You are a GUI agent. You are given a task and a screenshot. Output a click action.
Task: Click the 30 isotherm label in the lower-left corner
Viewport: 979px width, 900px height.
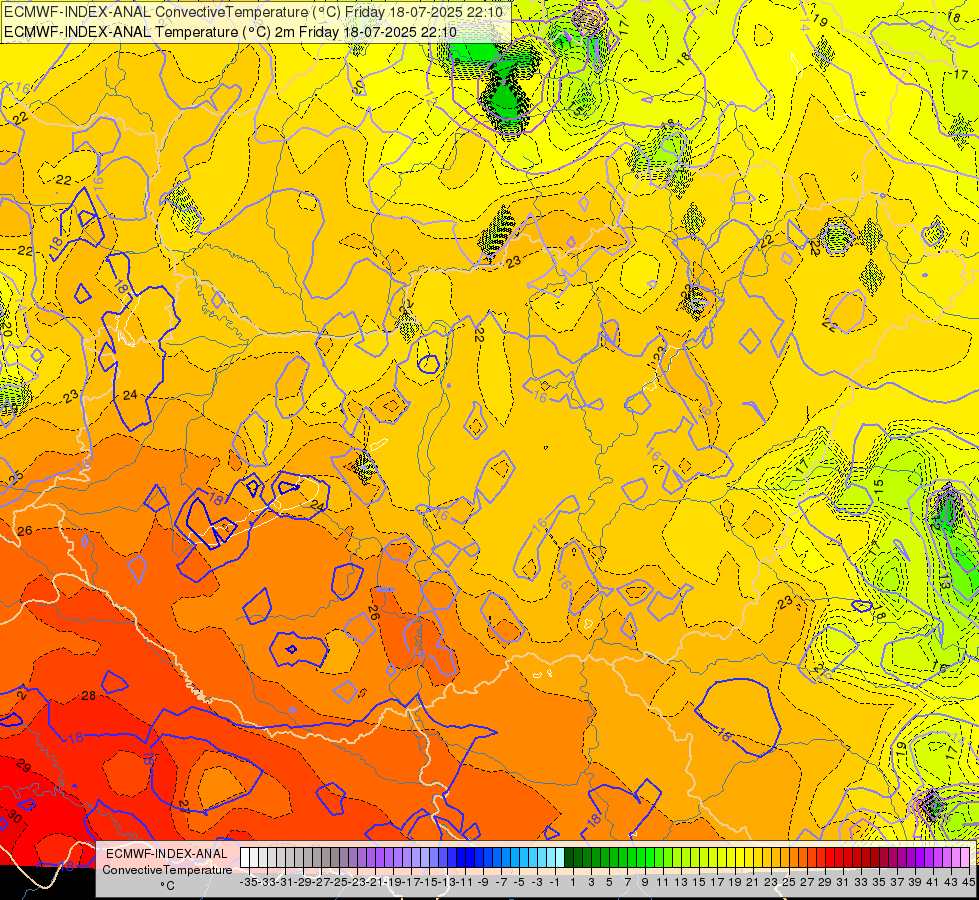pos(14,816)
